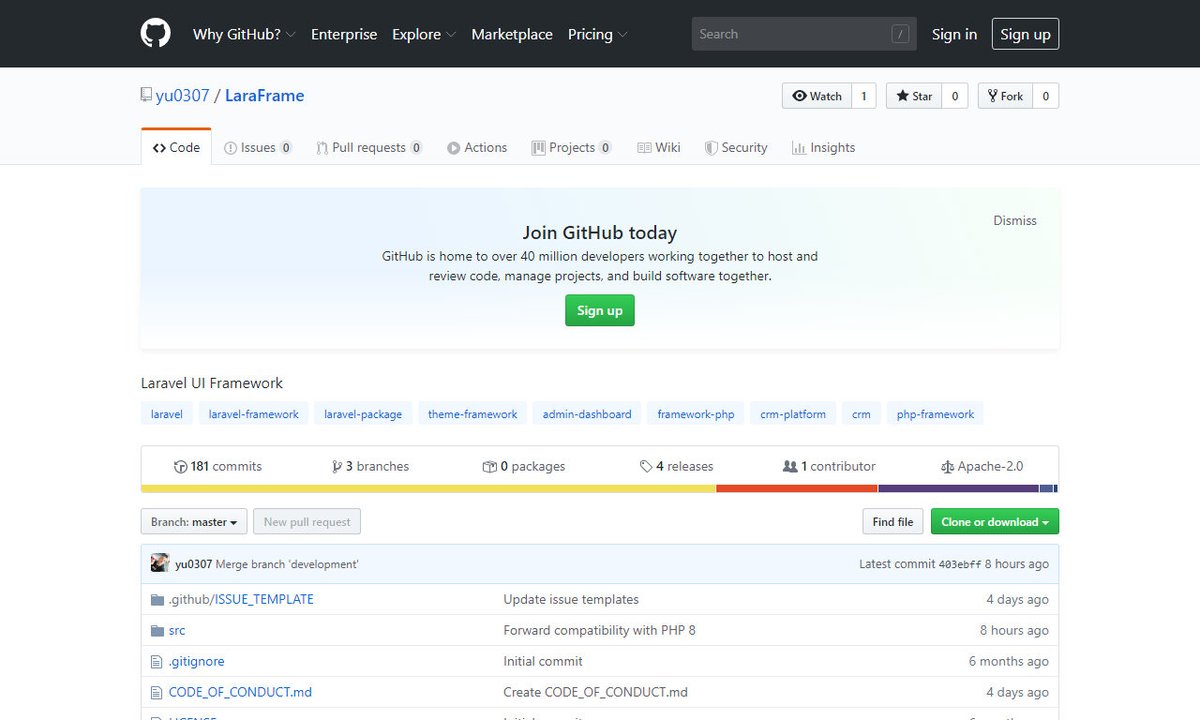1200x720 pixels.
Task: Click the Watch count of 1
Action: click(864, 96)
